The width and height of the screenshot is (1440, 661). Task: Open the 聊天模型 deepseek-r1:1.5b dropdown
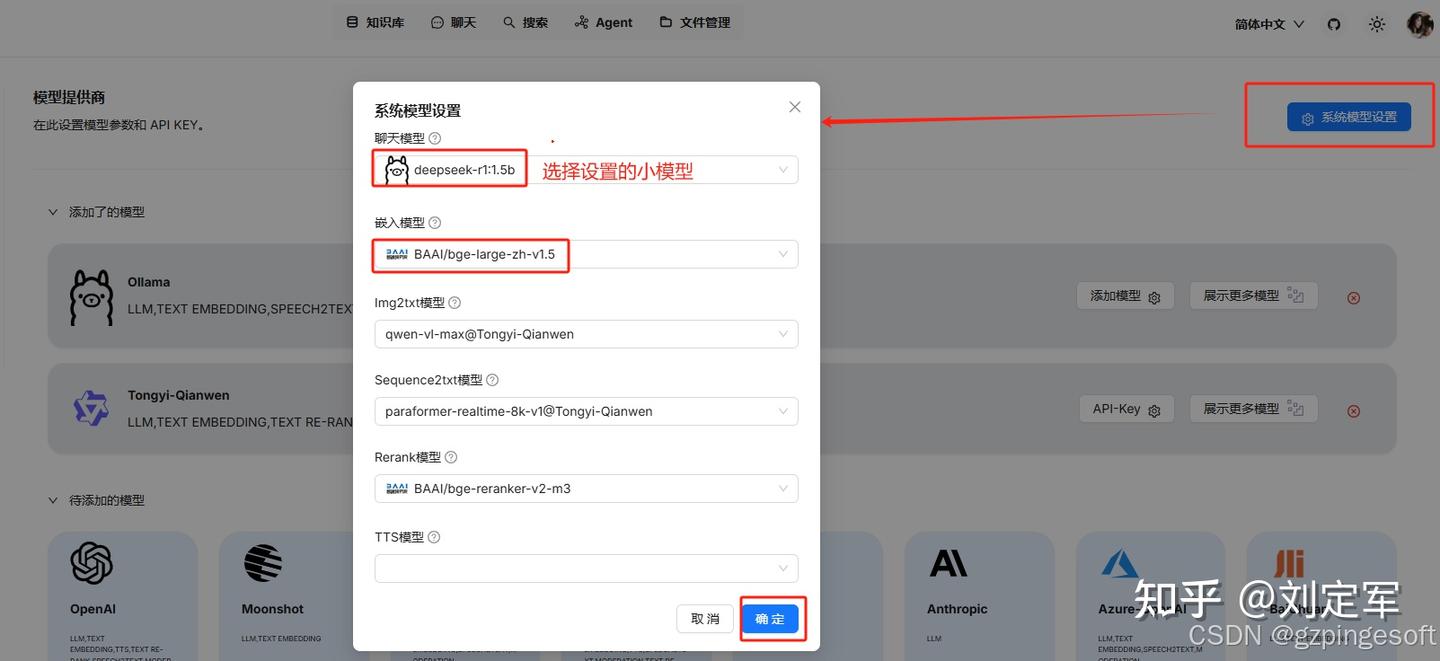(x=660, y=170)
